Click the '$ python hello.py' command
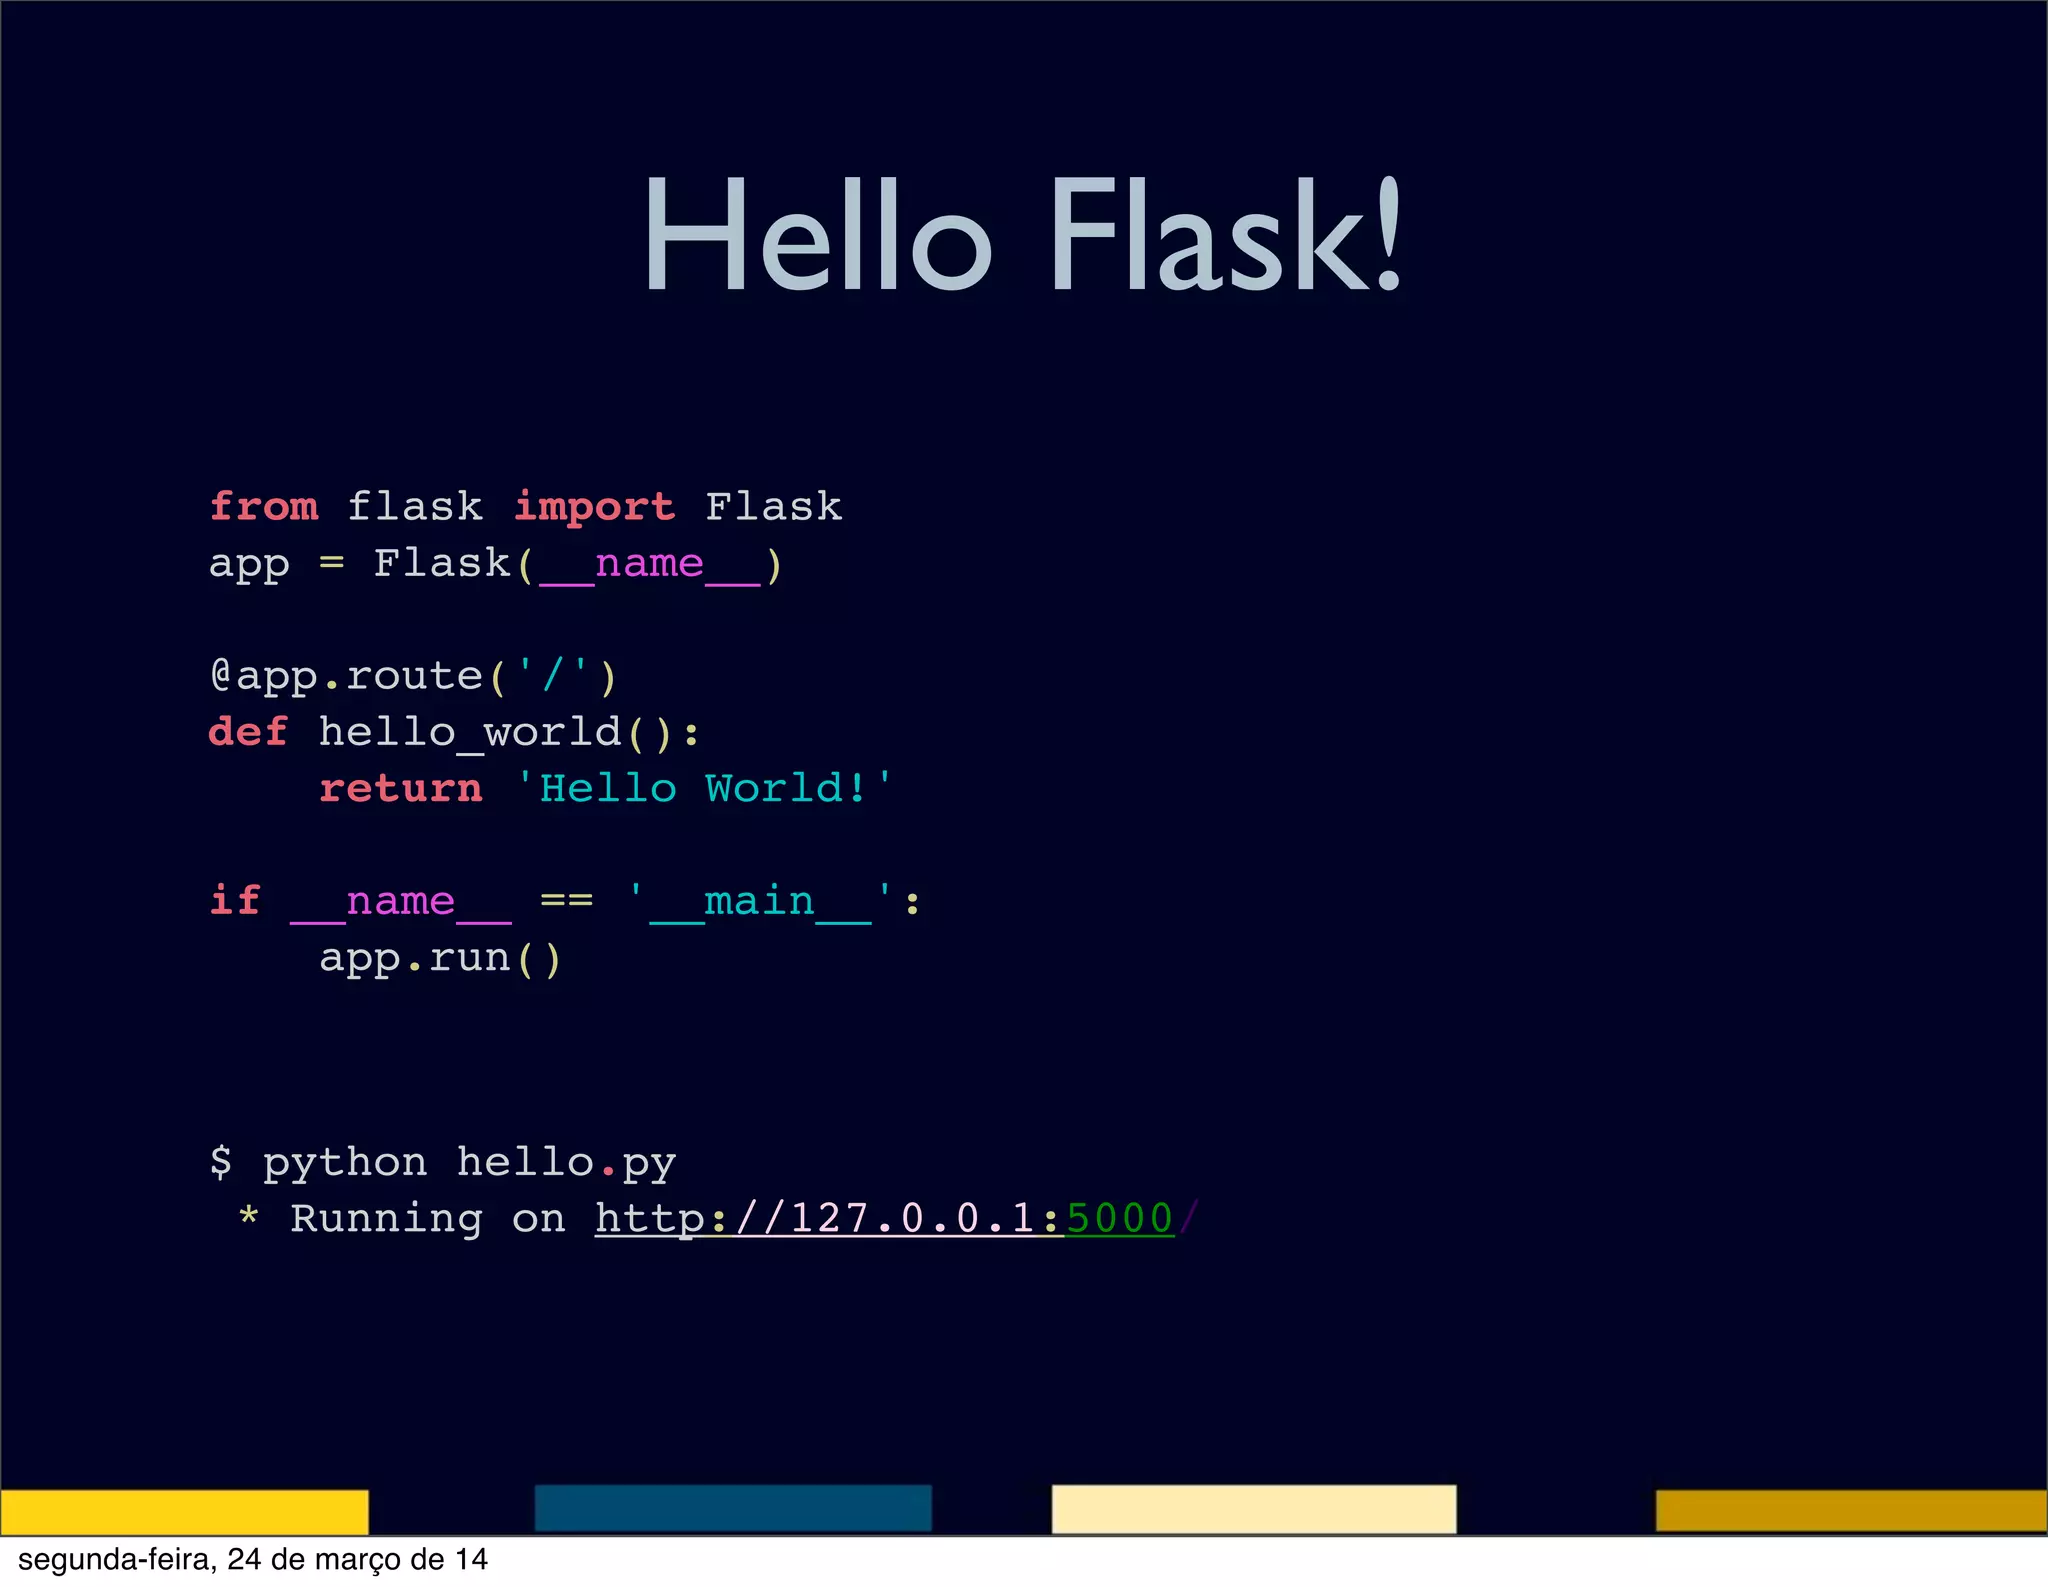 [443, 1163]
